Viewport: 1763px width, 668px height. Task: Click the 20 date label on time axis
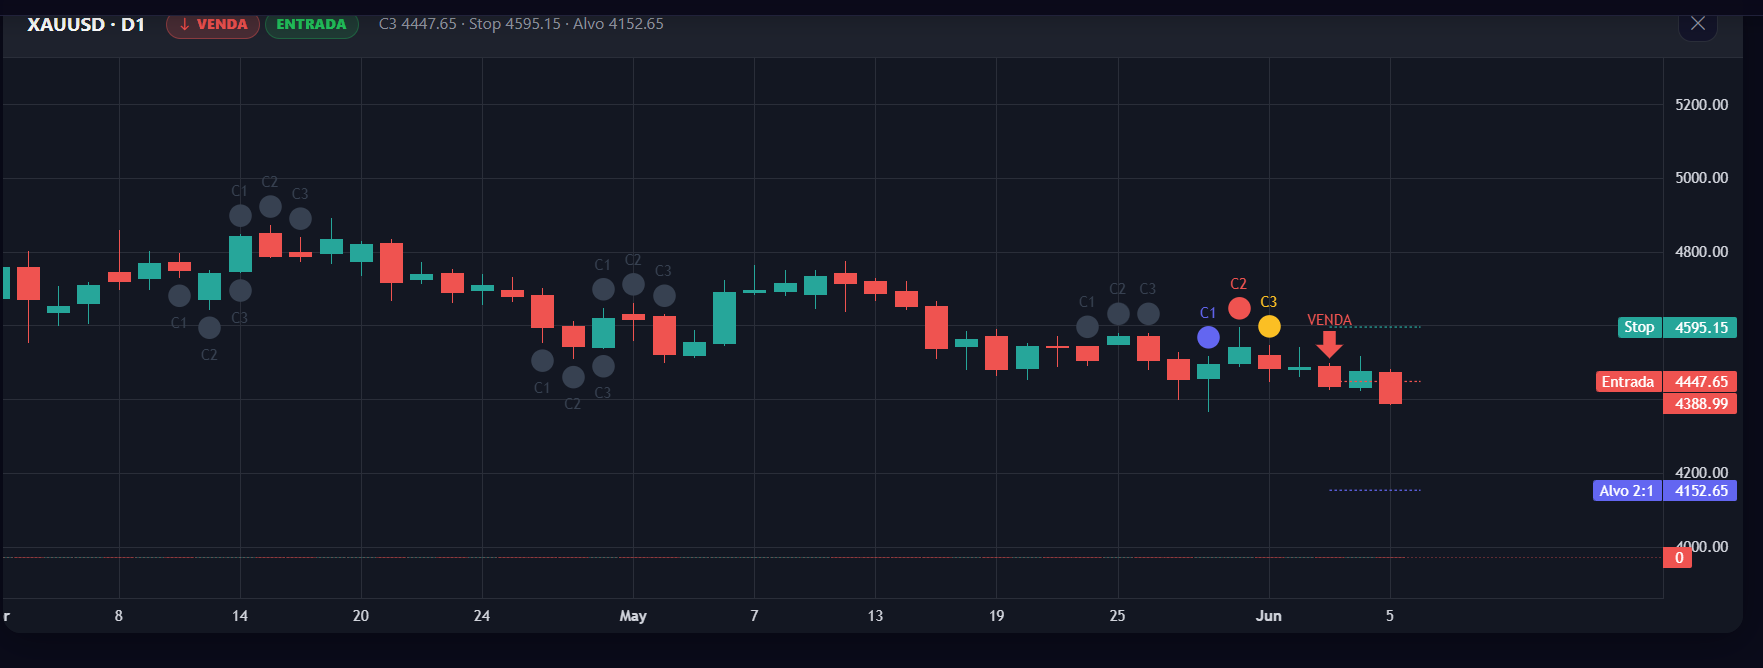point(361,616)
